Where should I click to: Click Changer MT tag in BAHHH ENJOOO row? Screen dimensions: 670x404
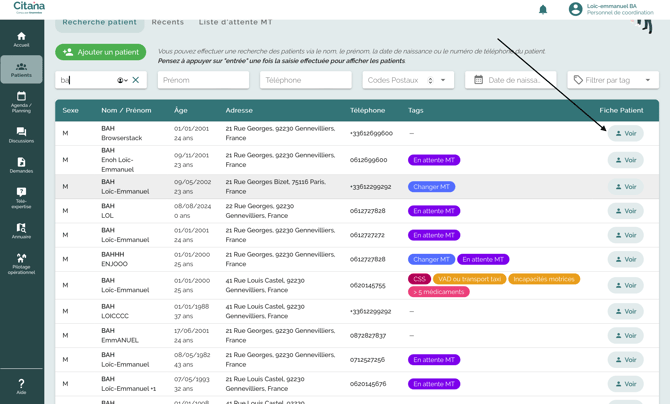tap(431, 260)
